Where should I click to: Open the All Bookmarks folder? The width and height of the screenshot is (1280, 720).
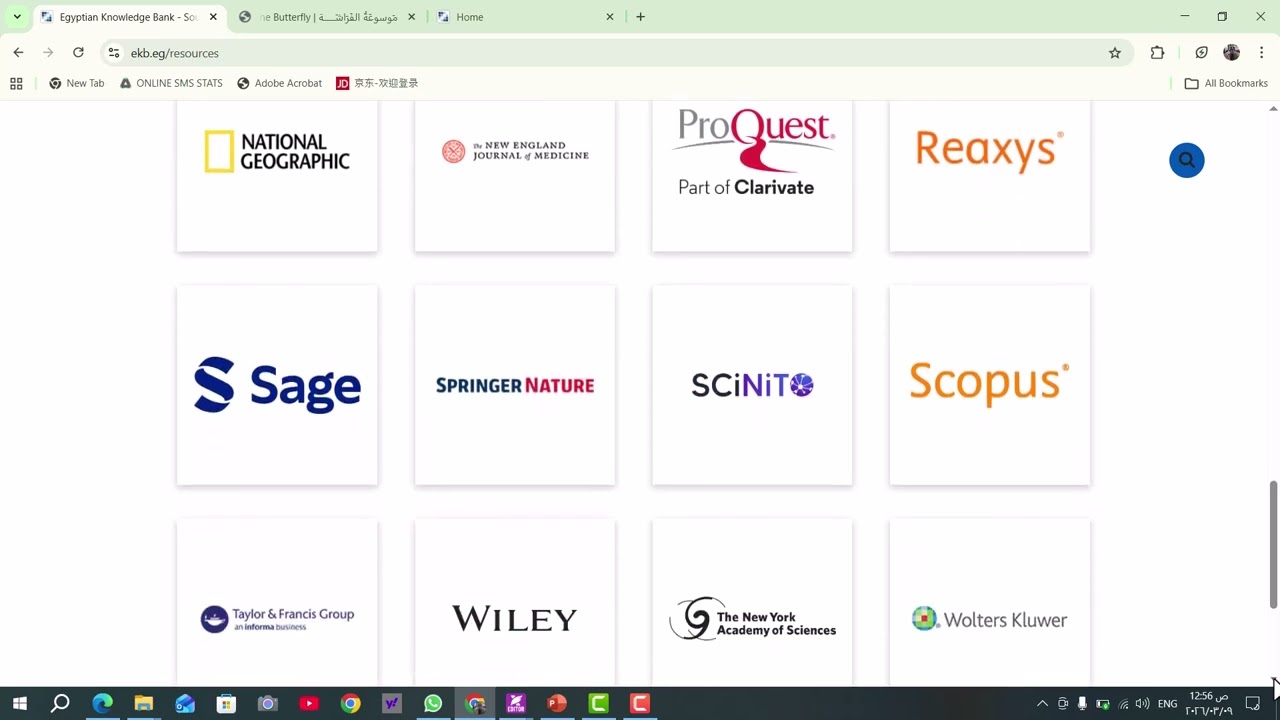(1226, 83)
